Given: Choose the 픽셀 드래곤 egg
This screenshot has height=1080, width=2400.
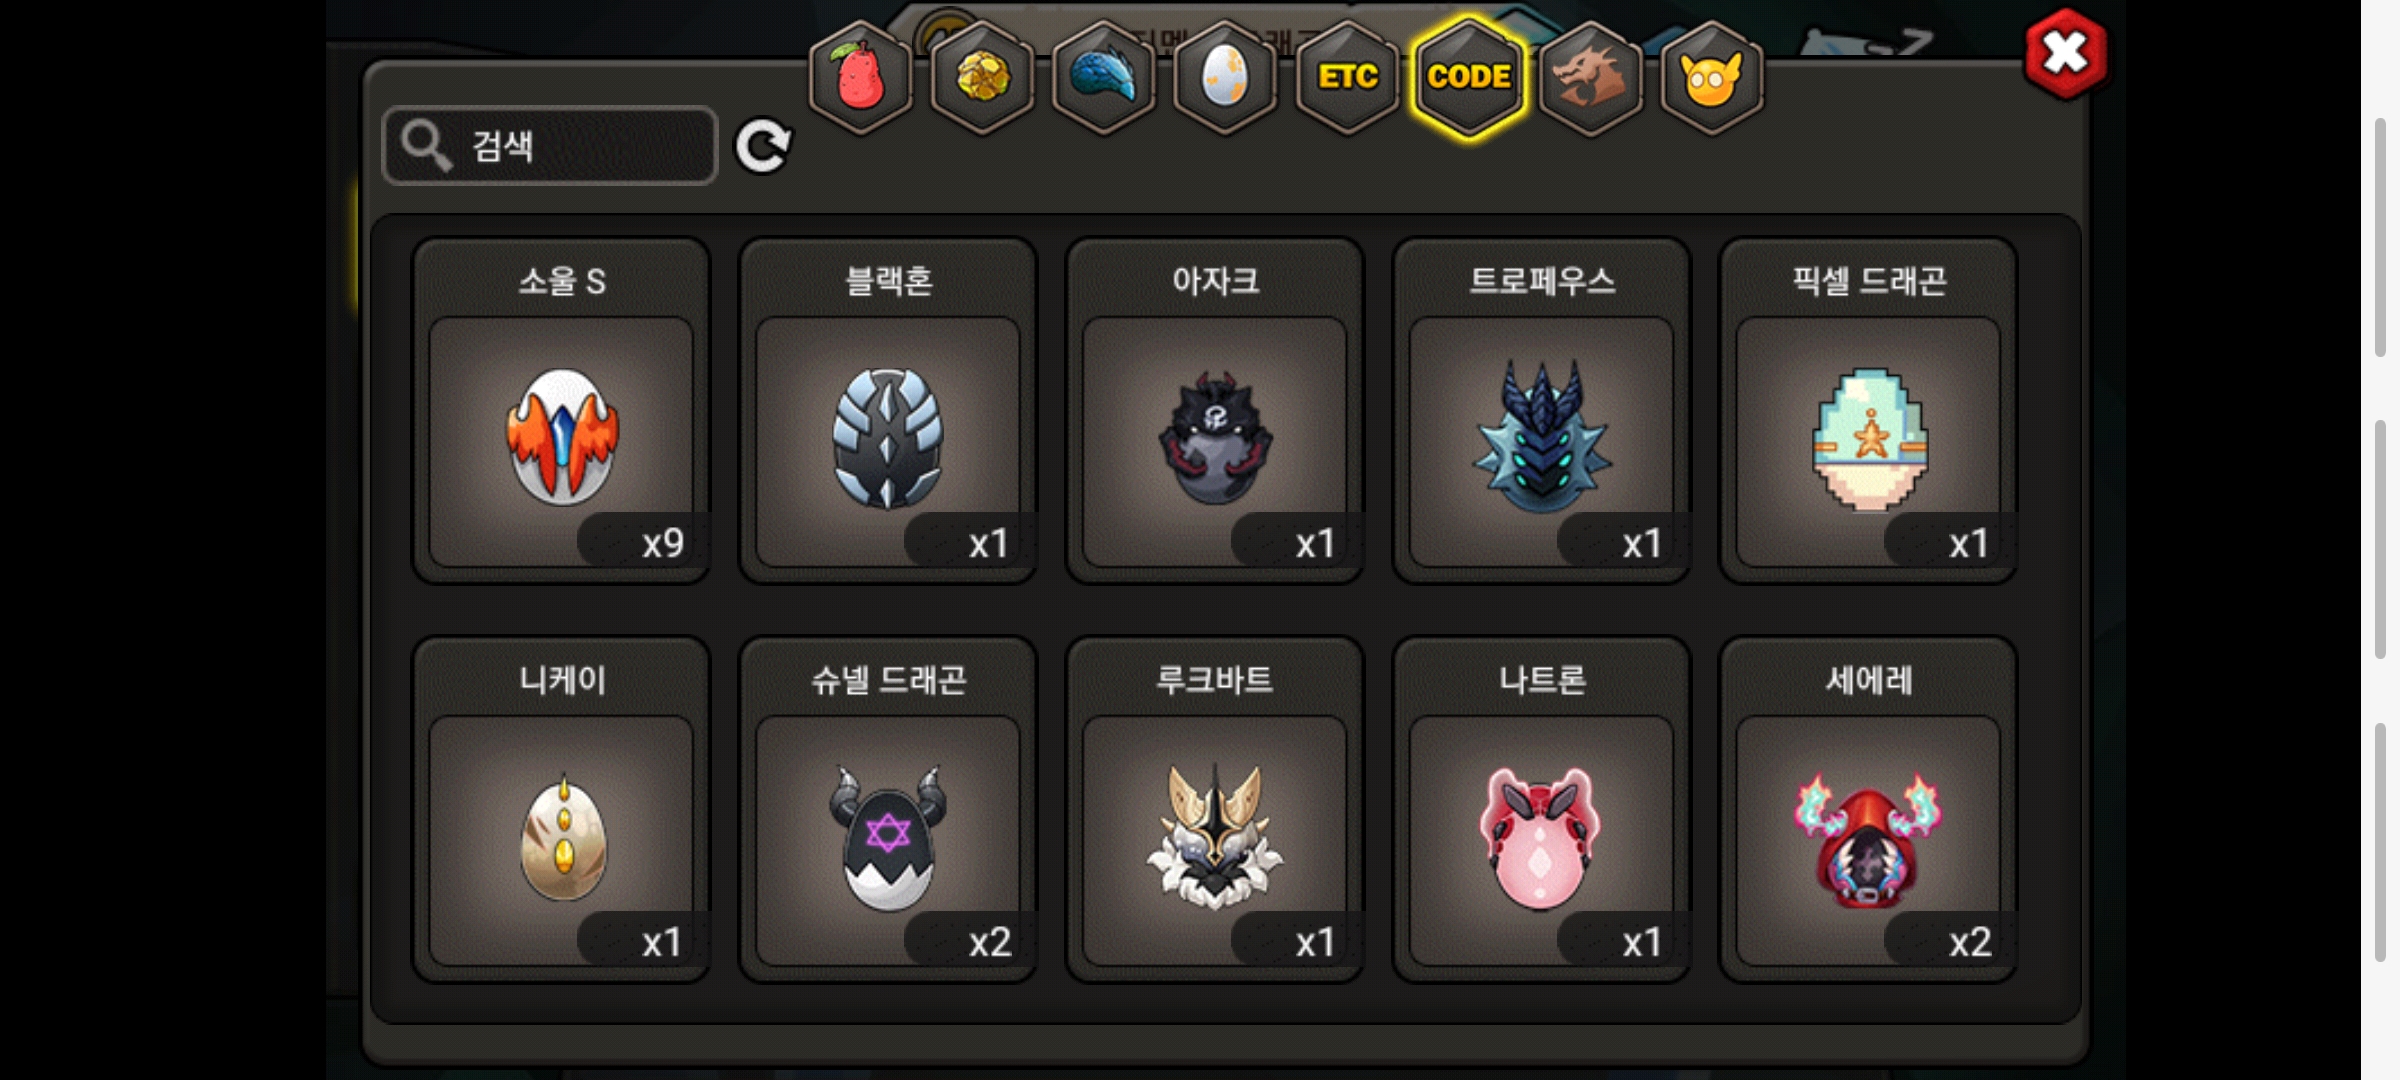Looking at the screenshot, I should 1868,410.
